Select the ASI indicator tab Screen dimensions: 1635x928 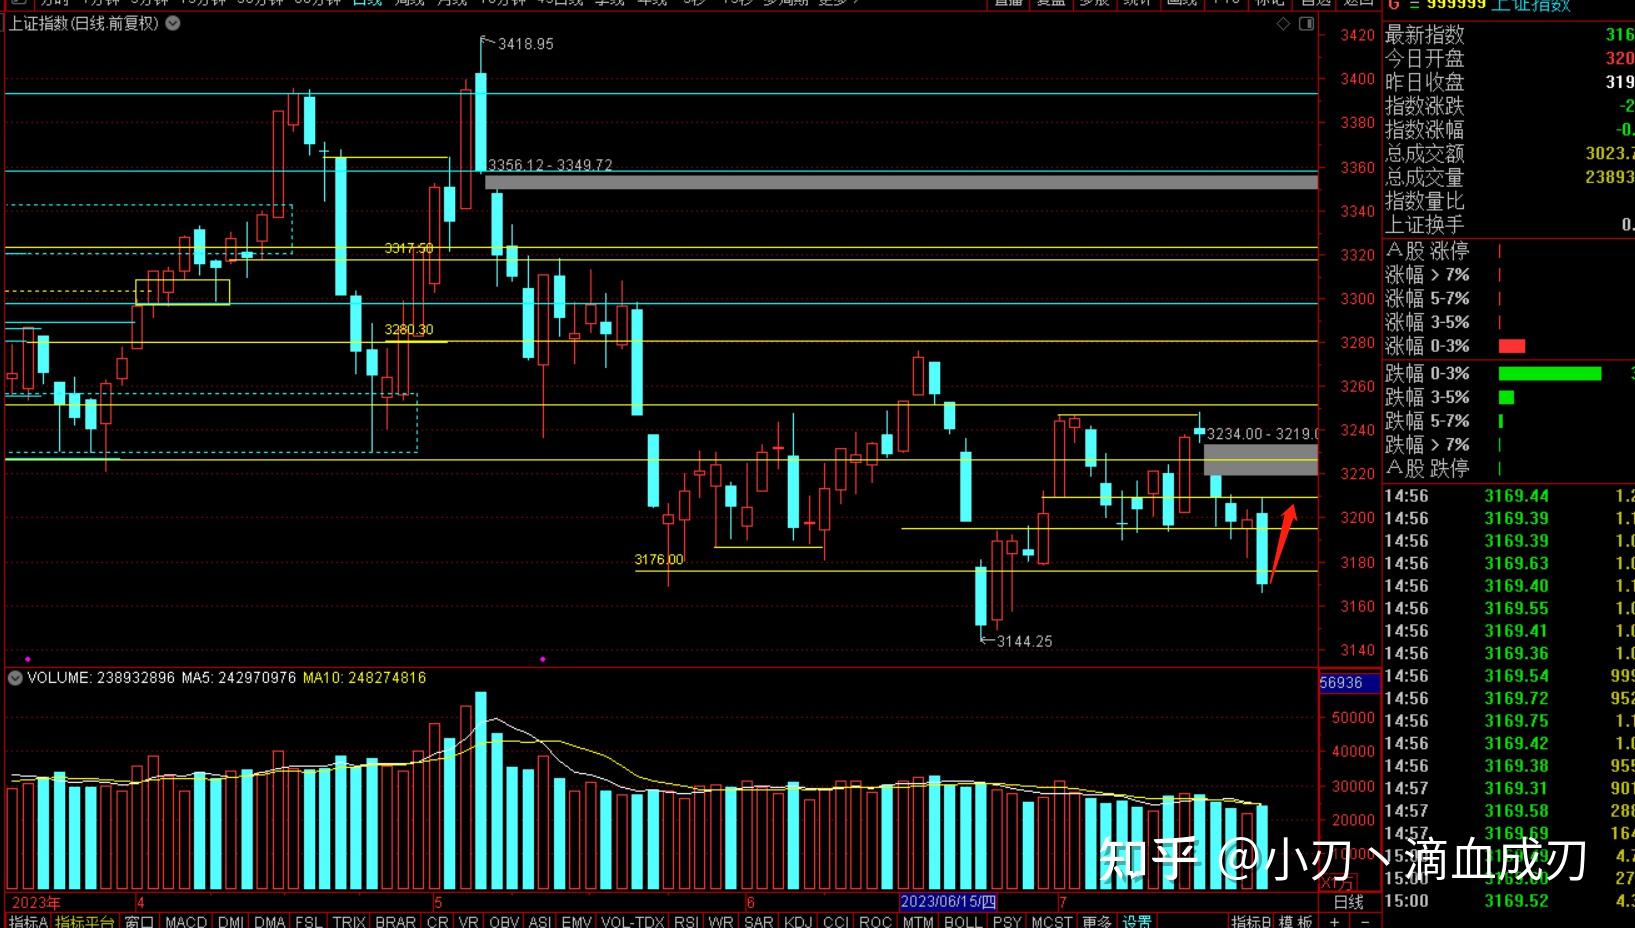(539, 921)
